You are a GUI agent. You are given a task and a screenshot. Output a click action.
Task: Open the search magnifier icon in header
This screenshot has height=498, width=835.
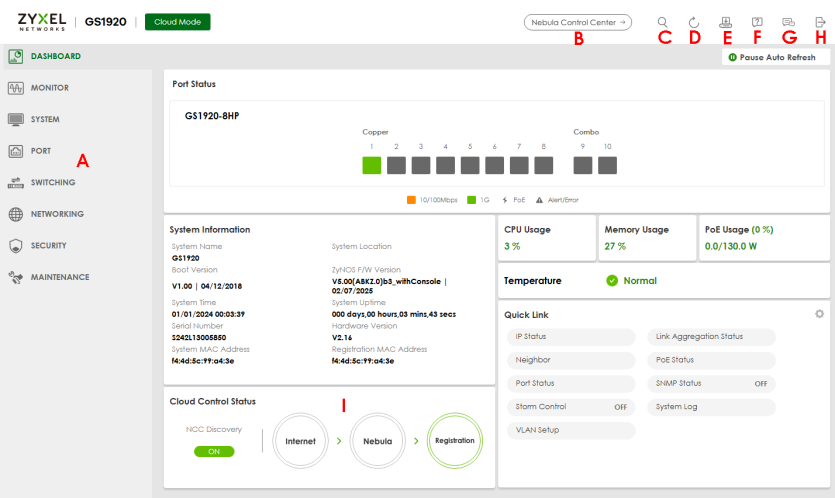[662, 22]
